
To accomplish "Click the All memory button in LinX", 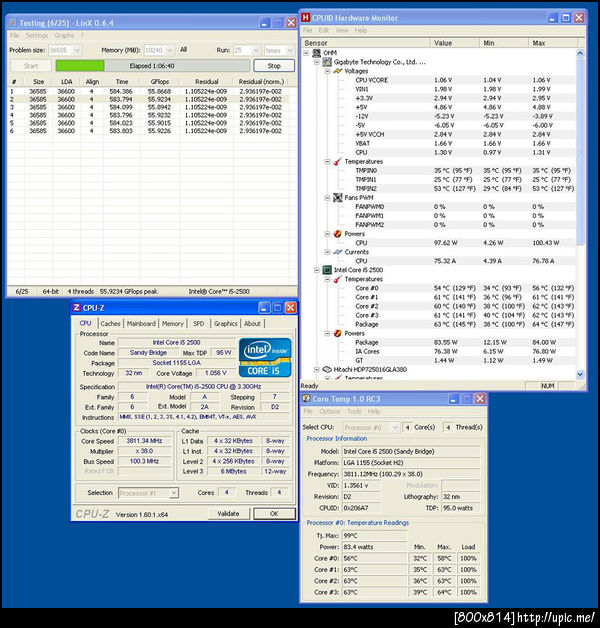I will (183, 50).
